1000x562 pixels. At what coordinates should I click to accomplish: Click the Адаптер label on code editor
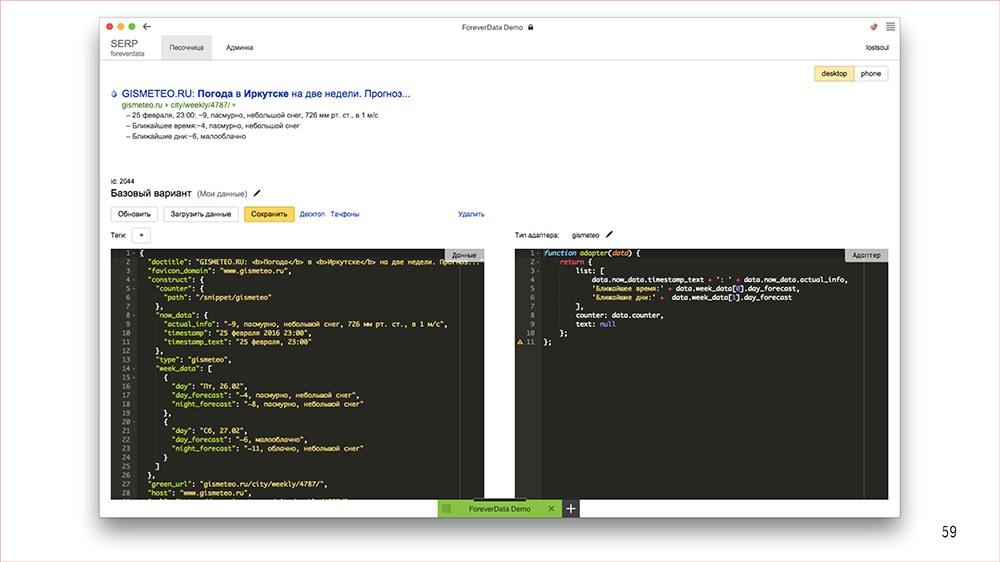point(866,255)
